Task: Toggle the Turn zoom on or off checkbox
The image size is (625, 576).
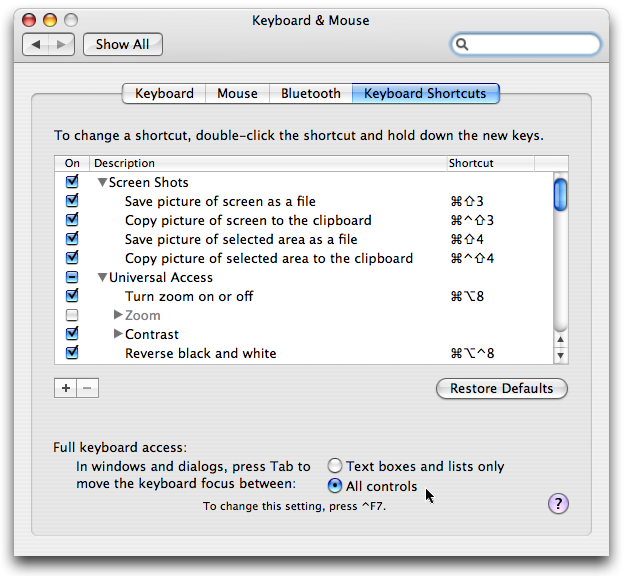Action: pyautogui.click(x=72, y=296)
